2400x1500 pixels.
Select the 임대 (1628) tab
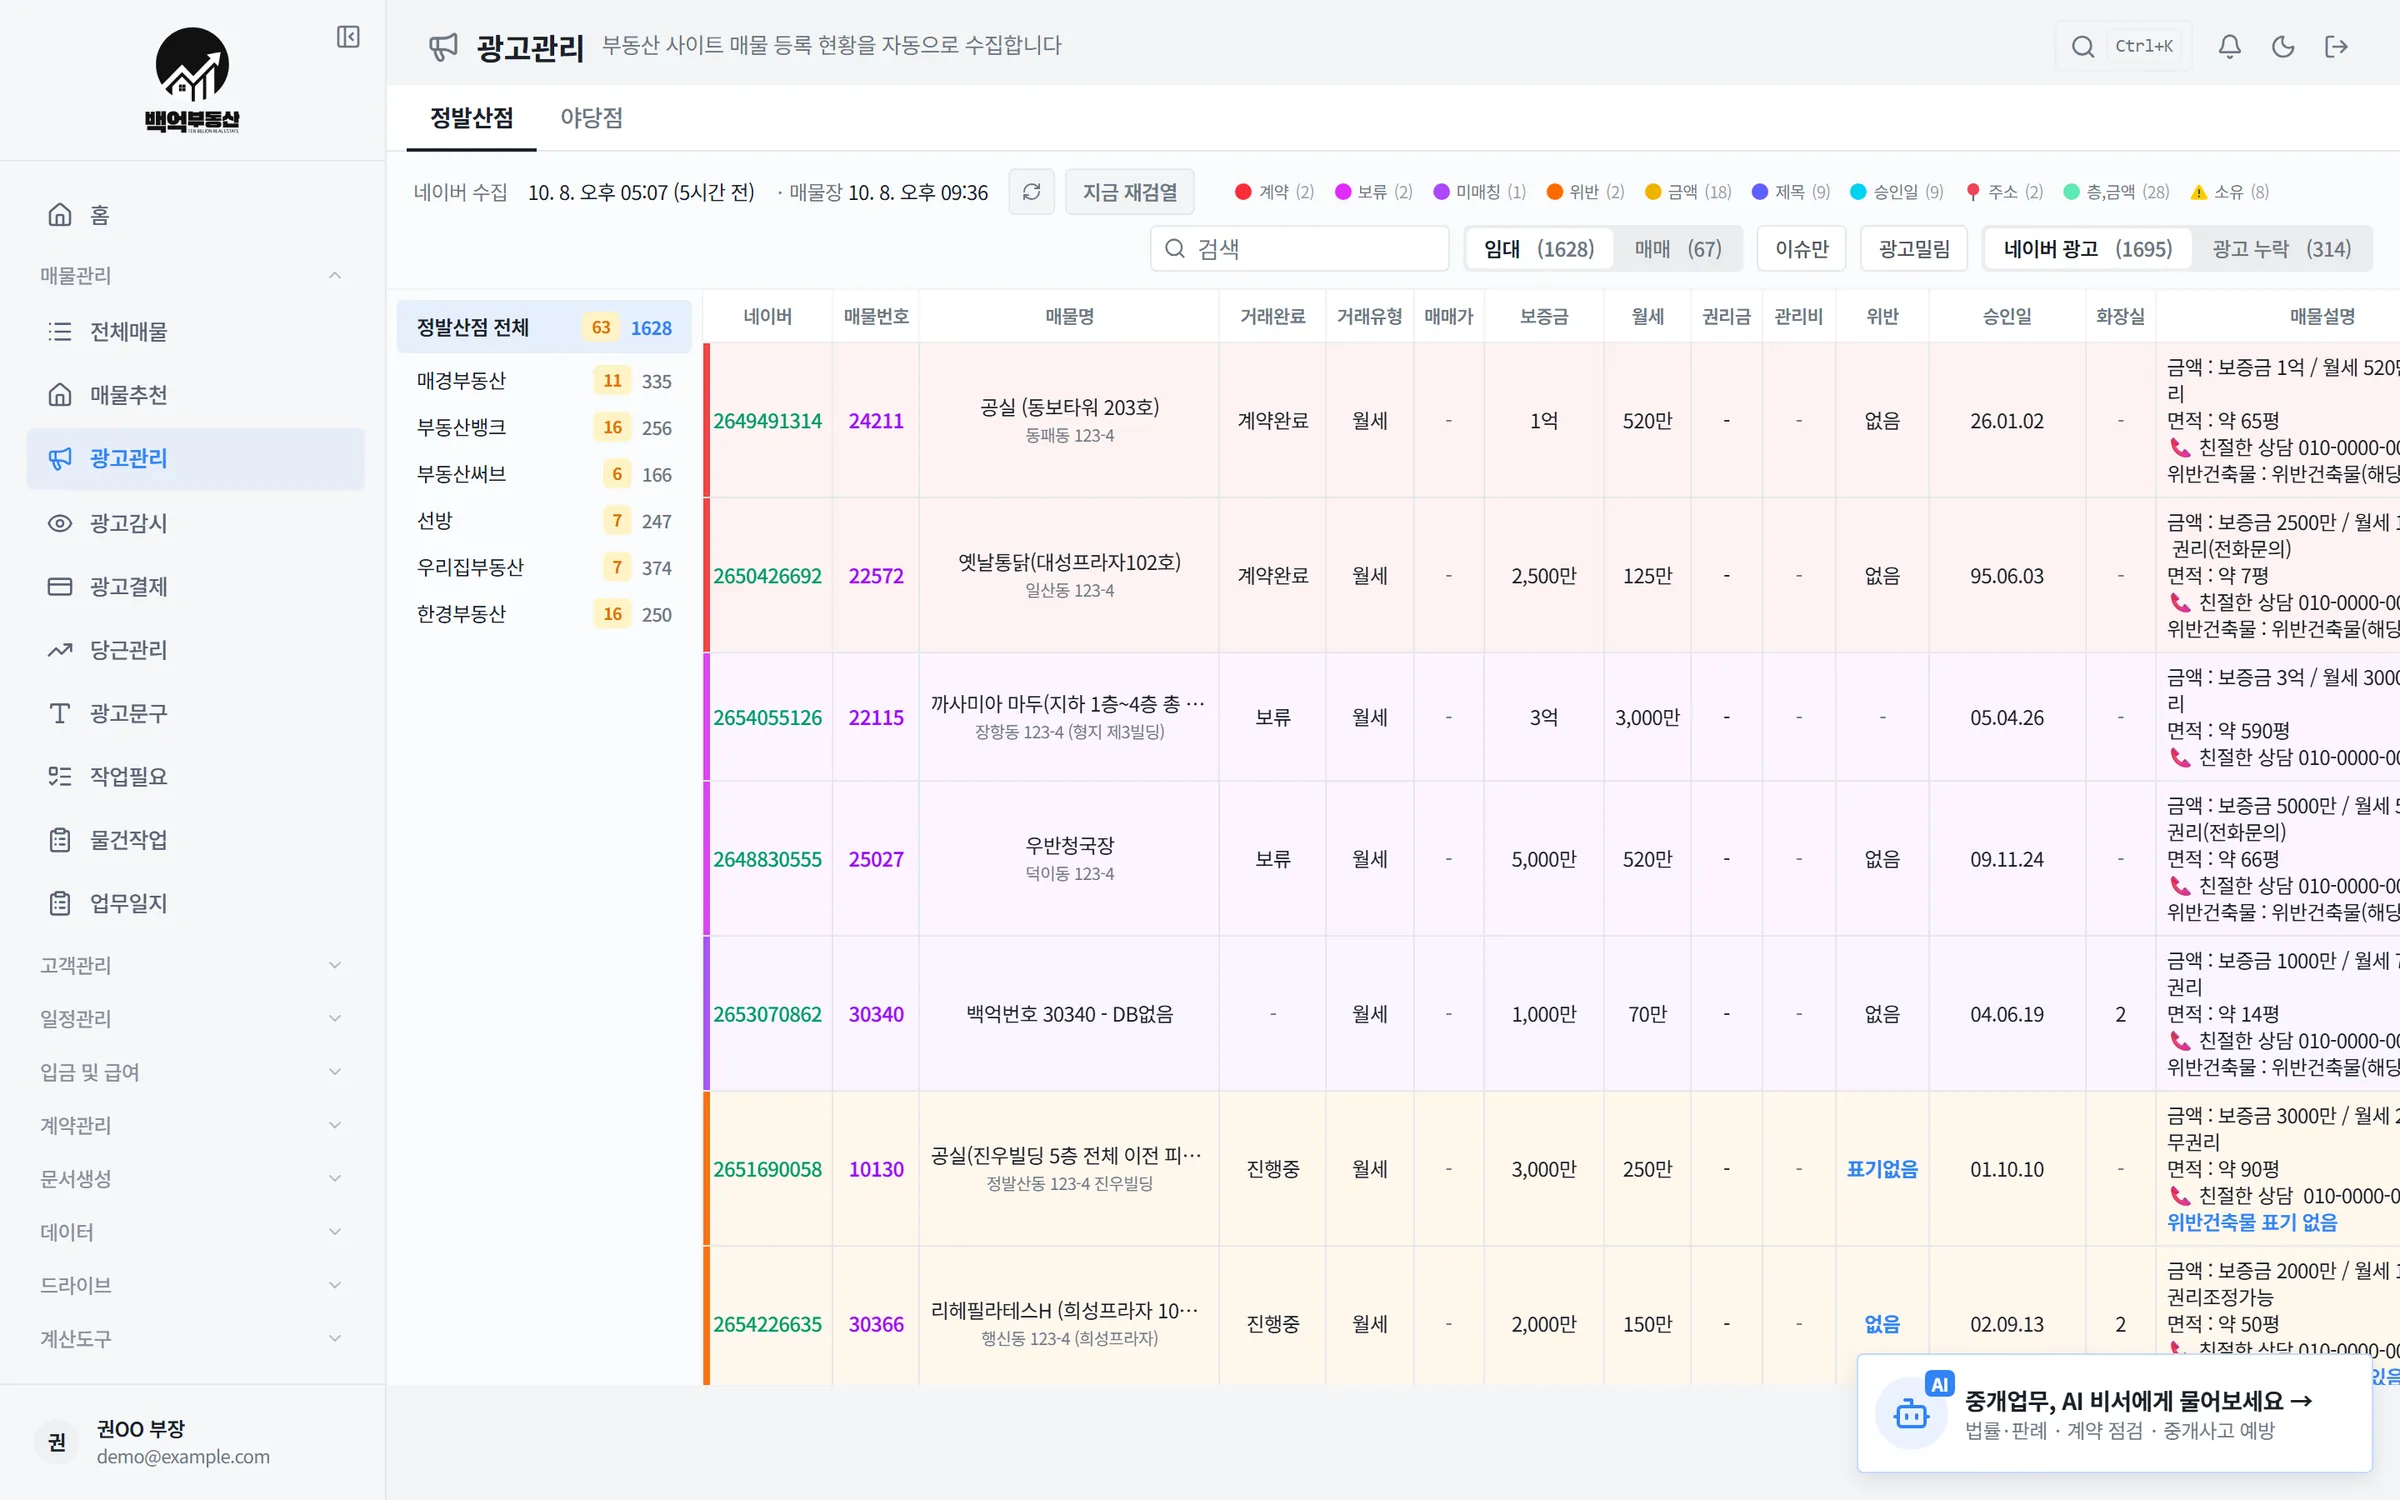1539,249
